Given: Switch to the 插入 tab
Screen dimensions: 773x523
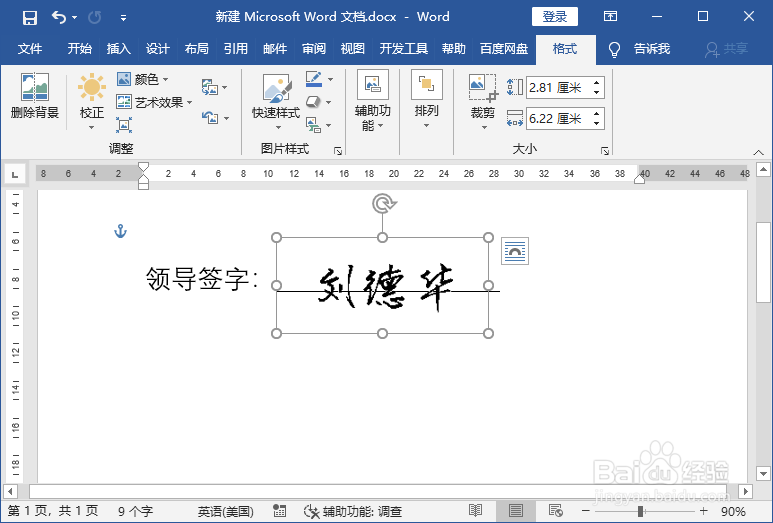Looking at the screenshot, I should coord(119,49).
